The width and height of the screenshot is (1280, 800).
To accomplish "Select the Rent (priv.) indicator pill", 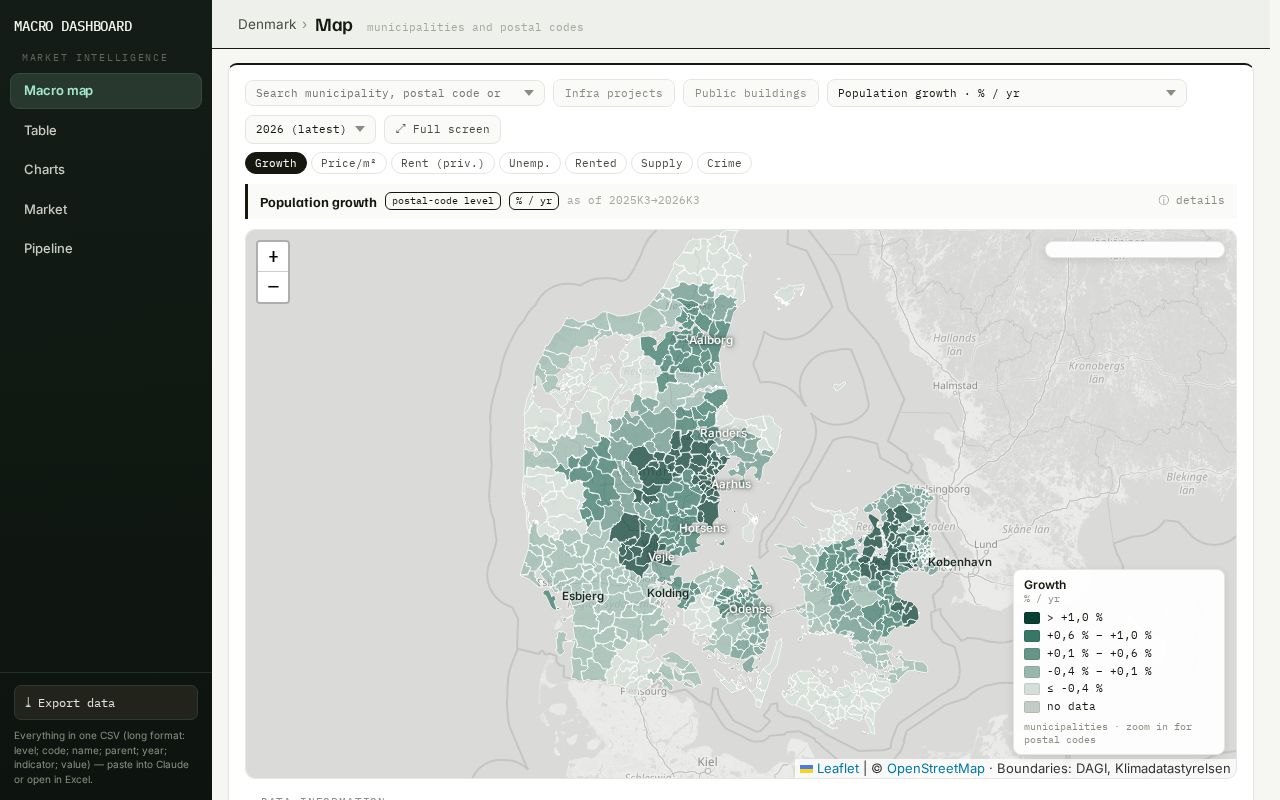I will point(442,163).
